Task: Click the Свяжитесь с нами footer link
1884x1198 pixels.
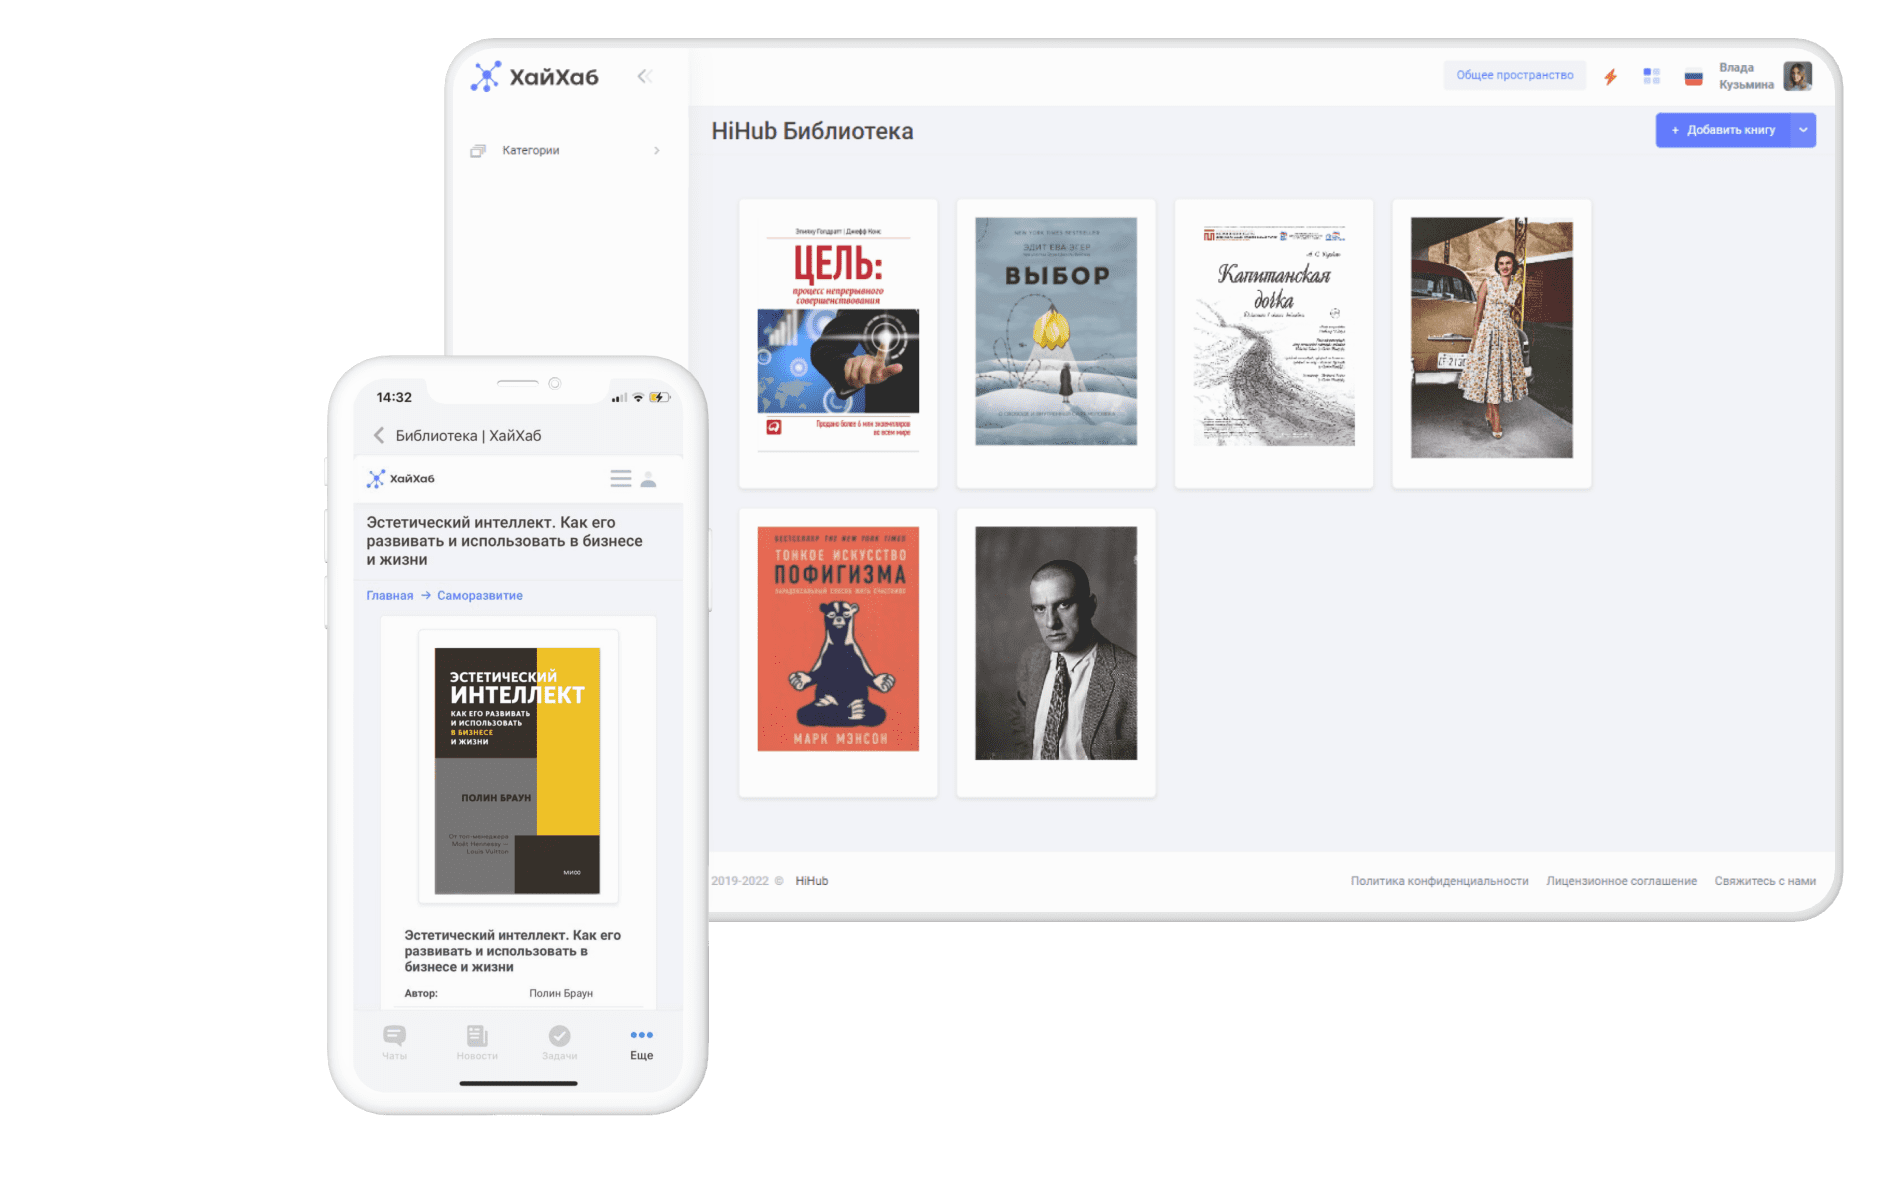Action: (1765, 881)
